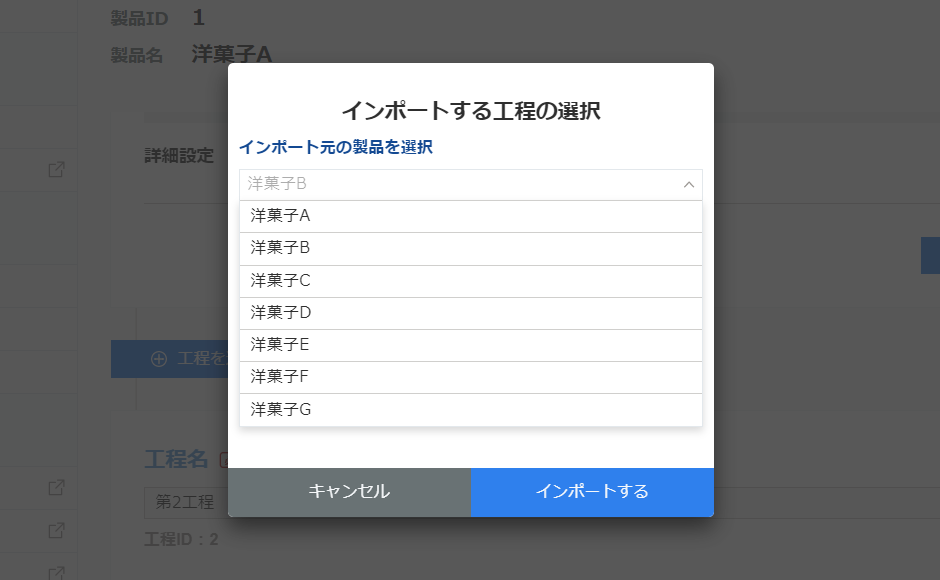The width and height of the screenshot is (940, 580).
Task: Click the インポートする工程の選択 dialog title
Action: pos(471,111)
